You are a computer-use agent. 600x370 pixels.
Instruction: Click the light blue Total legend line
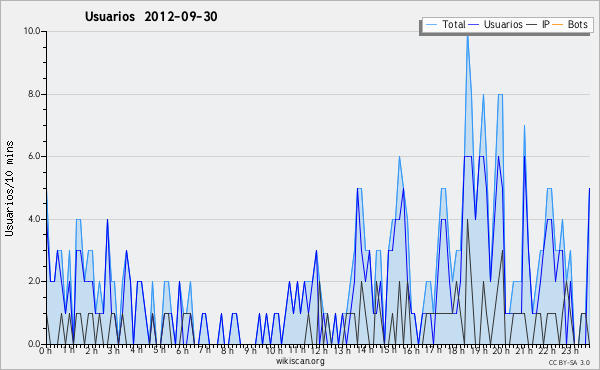coord(431,25)
